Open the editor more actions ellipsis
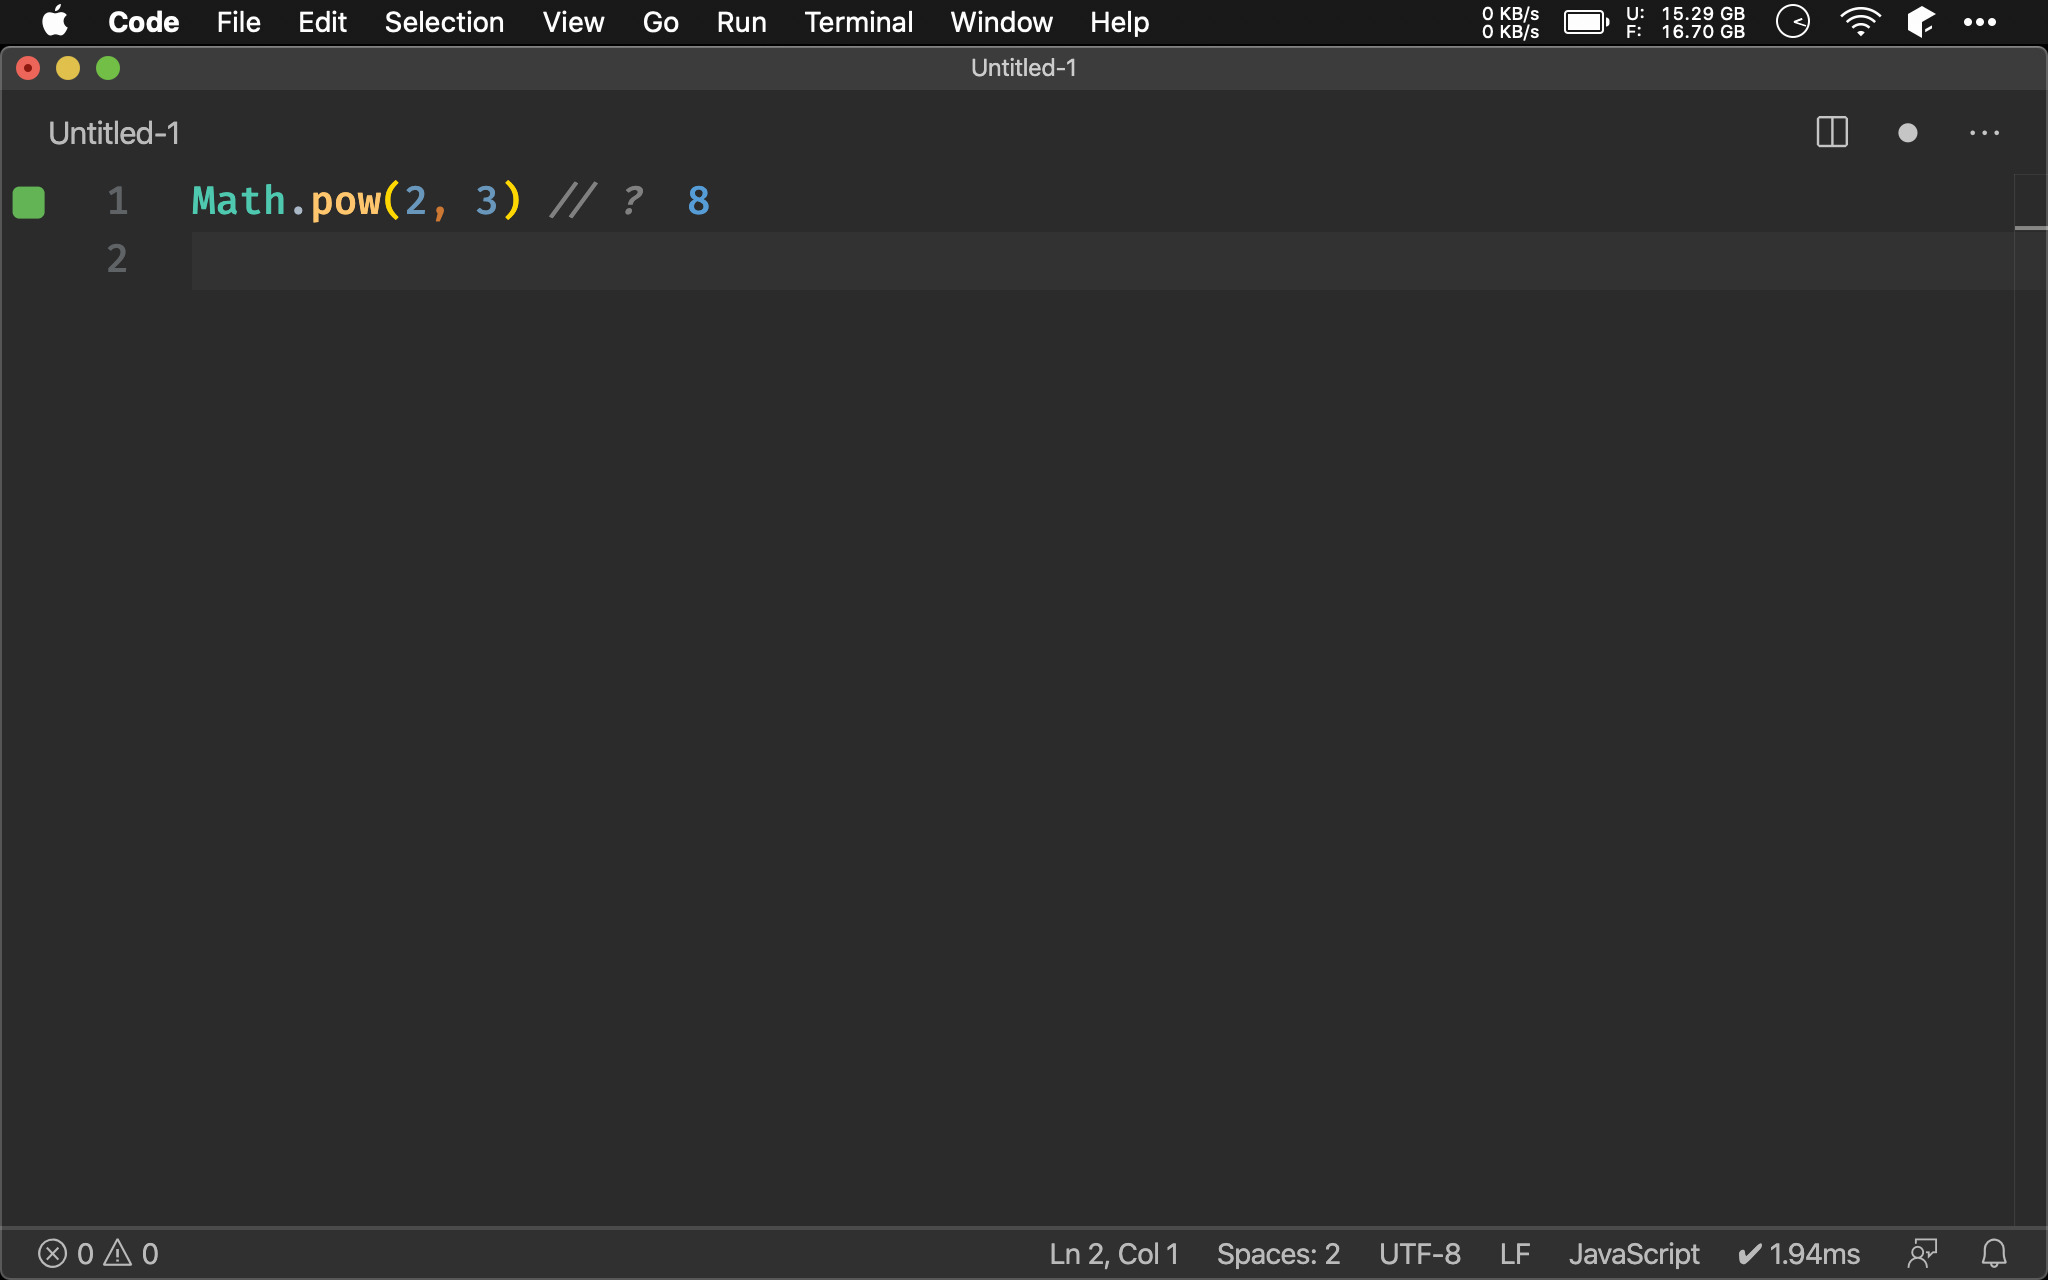 (x=1984, y=133)
